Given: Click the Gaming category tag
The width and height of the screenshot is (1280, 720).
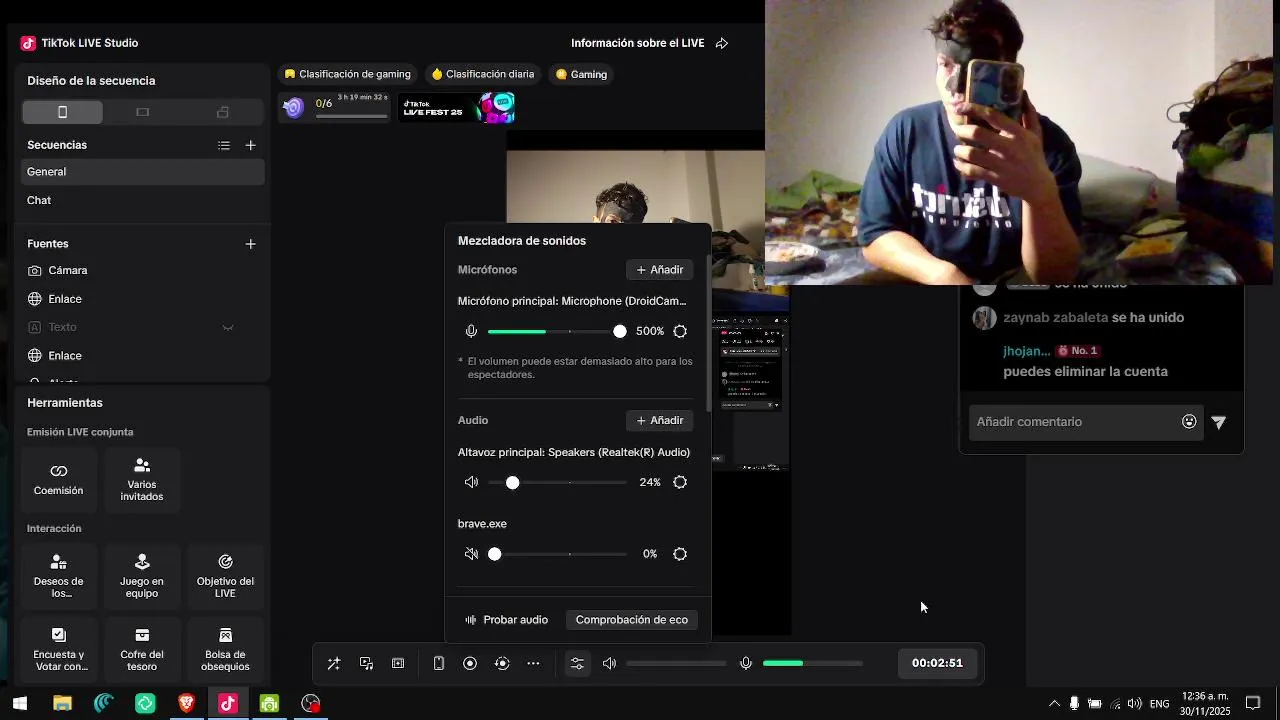Looking at the screenshot, I should pos(581,74).
